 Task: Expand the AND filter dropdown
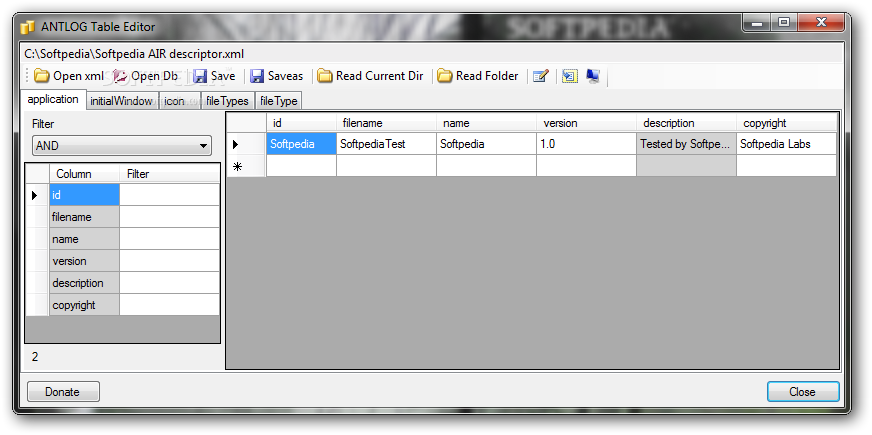click(x=122, y=146)
